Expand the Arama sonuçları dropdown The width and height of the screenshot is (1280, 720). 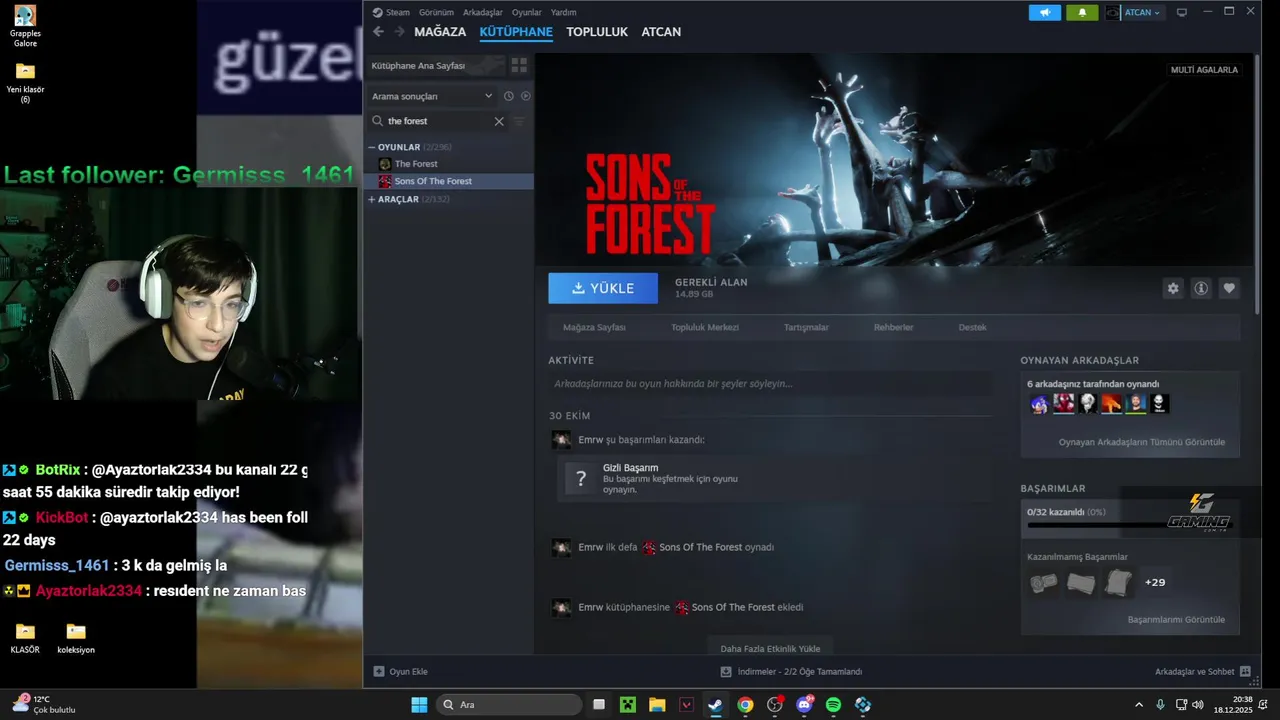[x=432, y=96]
